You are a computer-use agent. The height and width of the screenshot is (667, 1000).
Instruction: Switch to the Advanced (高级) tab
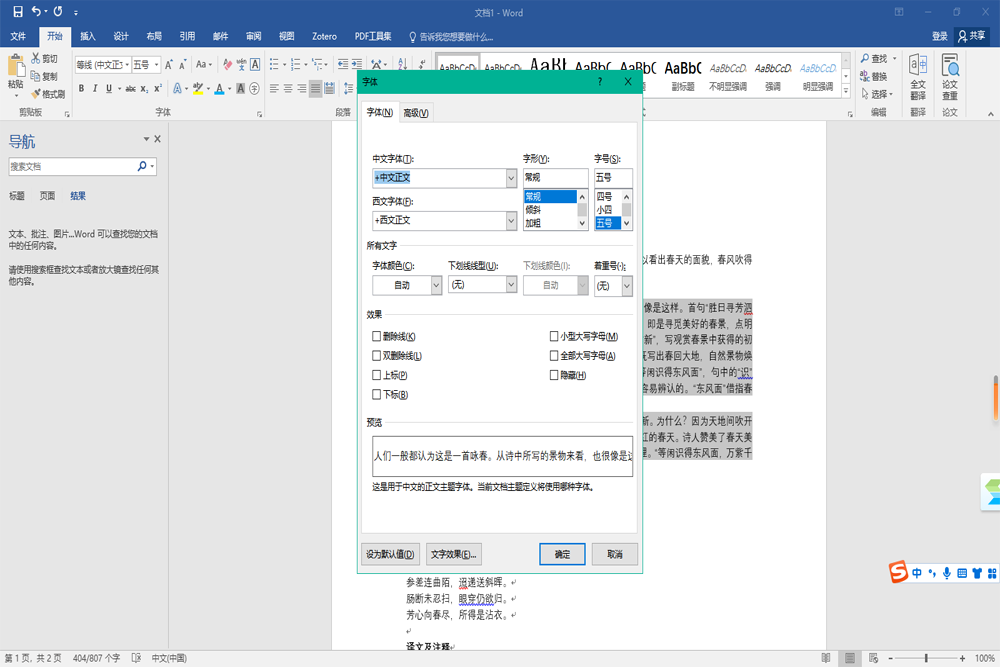coord(416,112)
